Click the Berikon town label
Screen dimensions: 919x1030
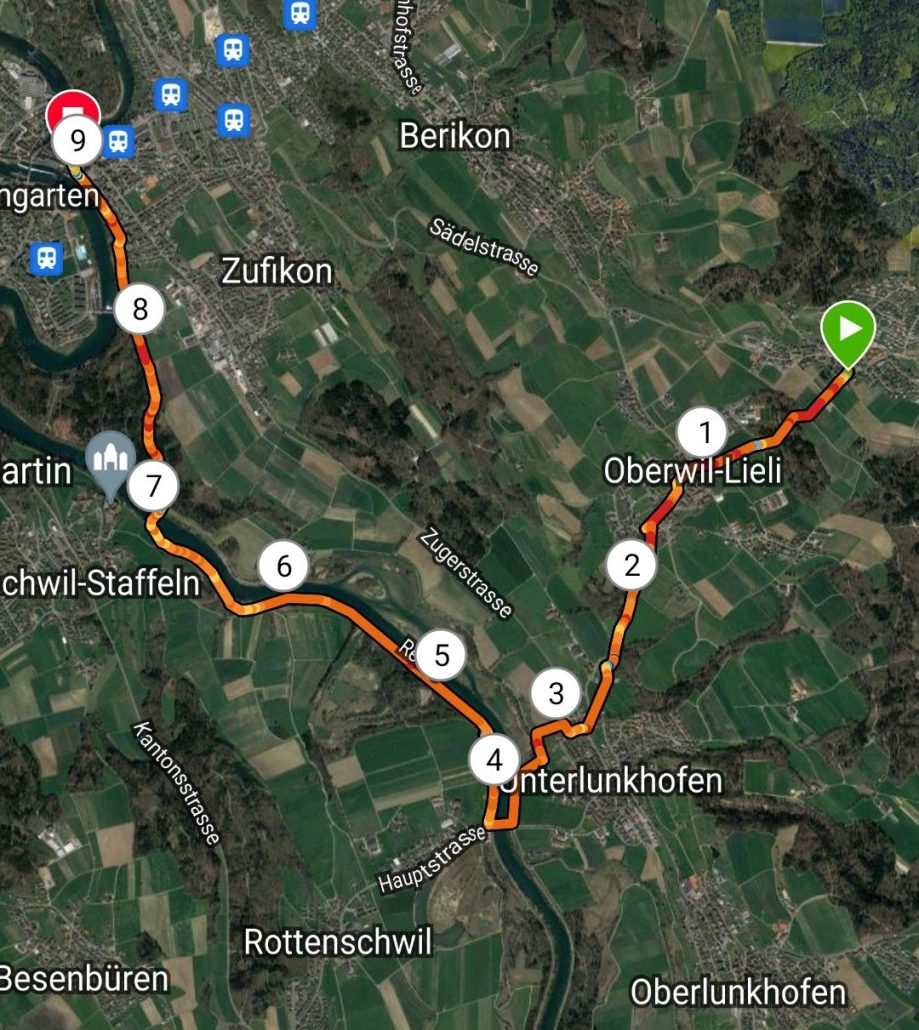(x=455, y=137)
